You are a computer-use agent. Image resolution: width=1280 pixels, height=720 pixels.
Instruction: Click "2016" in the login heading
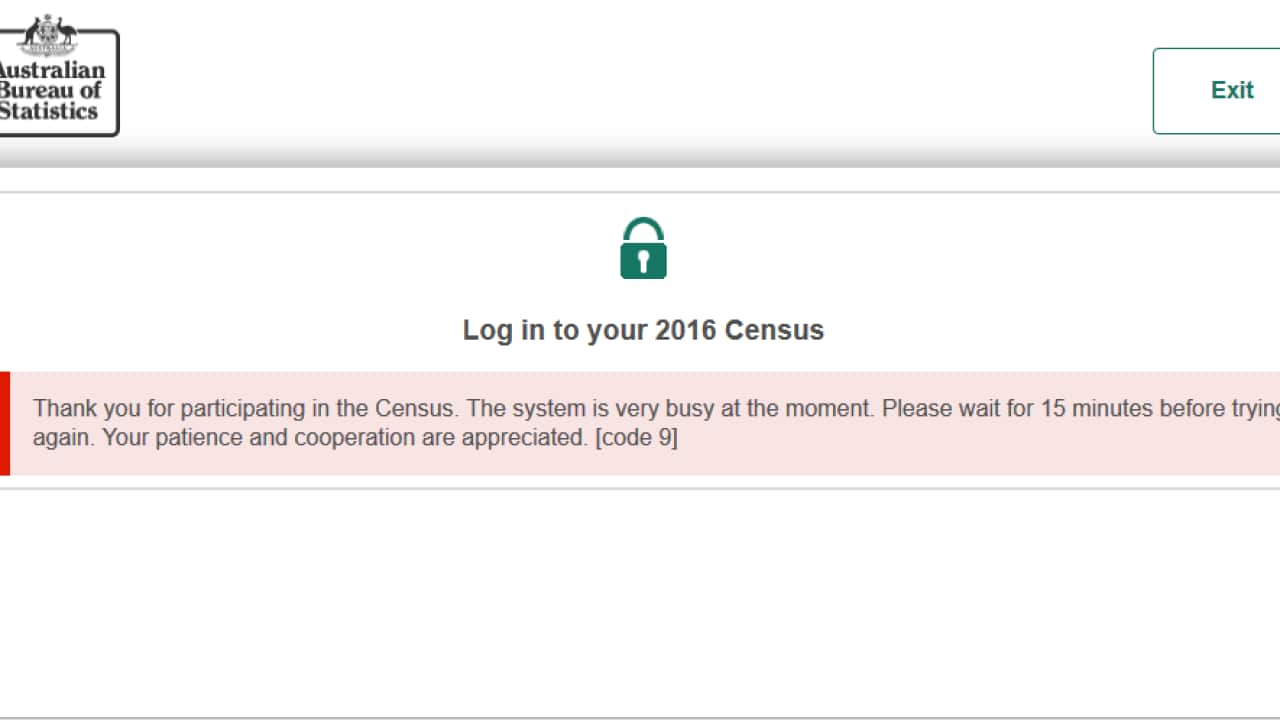685,330
